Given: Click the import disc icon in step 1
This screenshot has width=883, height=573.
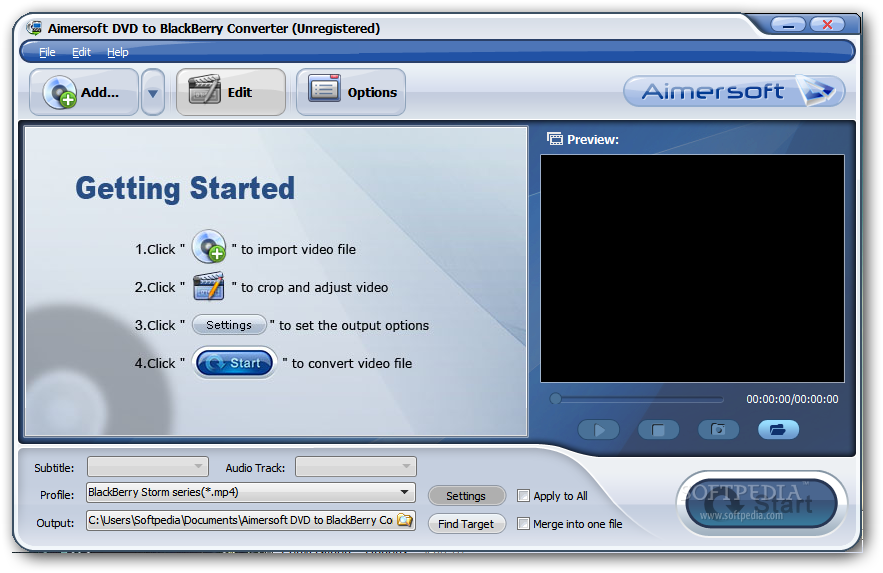Looking at the screenshot, I should point(209,247).
